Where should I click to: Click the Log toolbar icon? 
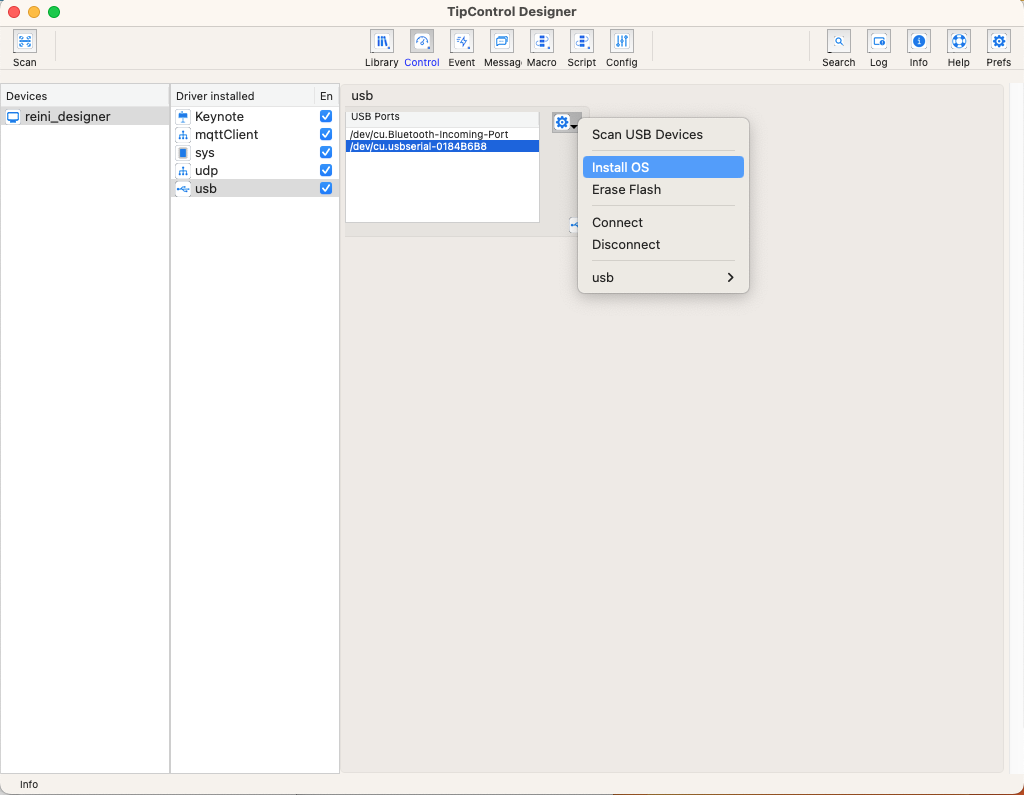[x=879, y=42]
